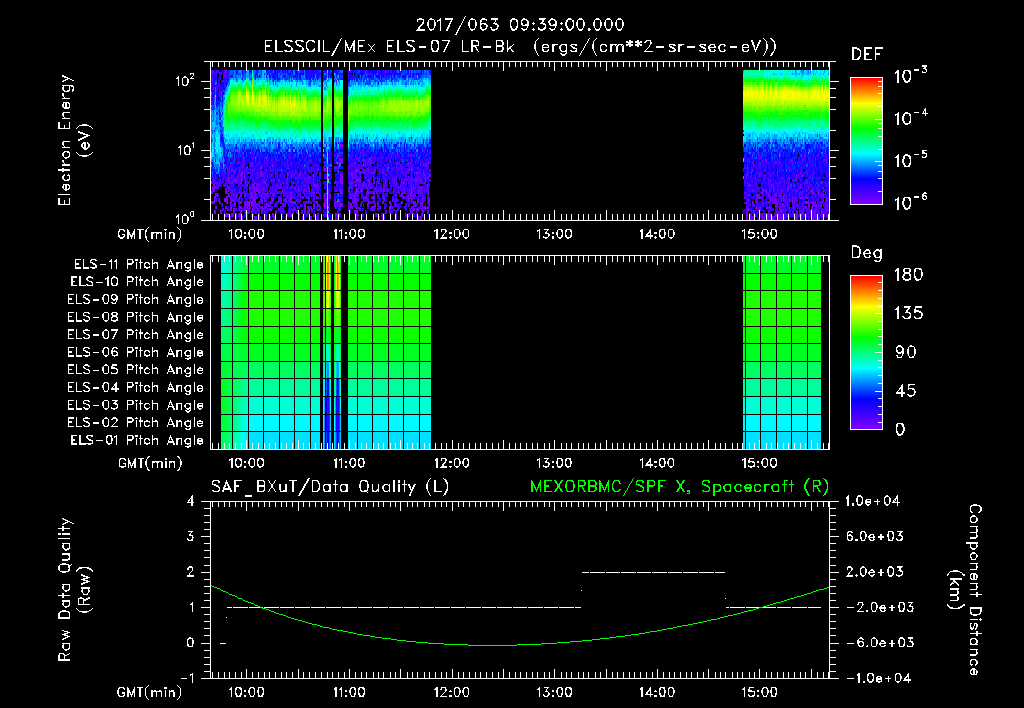Image resolution: width=1024 pixels, height=708 pixels.
Task: Click the ELS-08 Pitch Angle row label
Action: (136, 317)
